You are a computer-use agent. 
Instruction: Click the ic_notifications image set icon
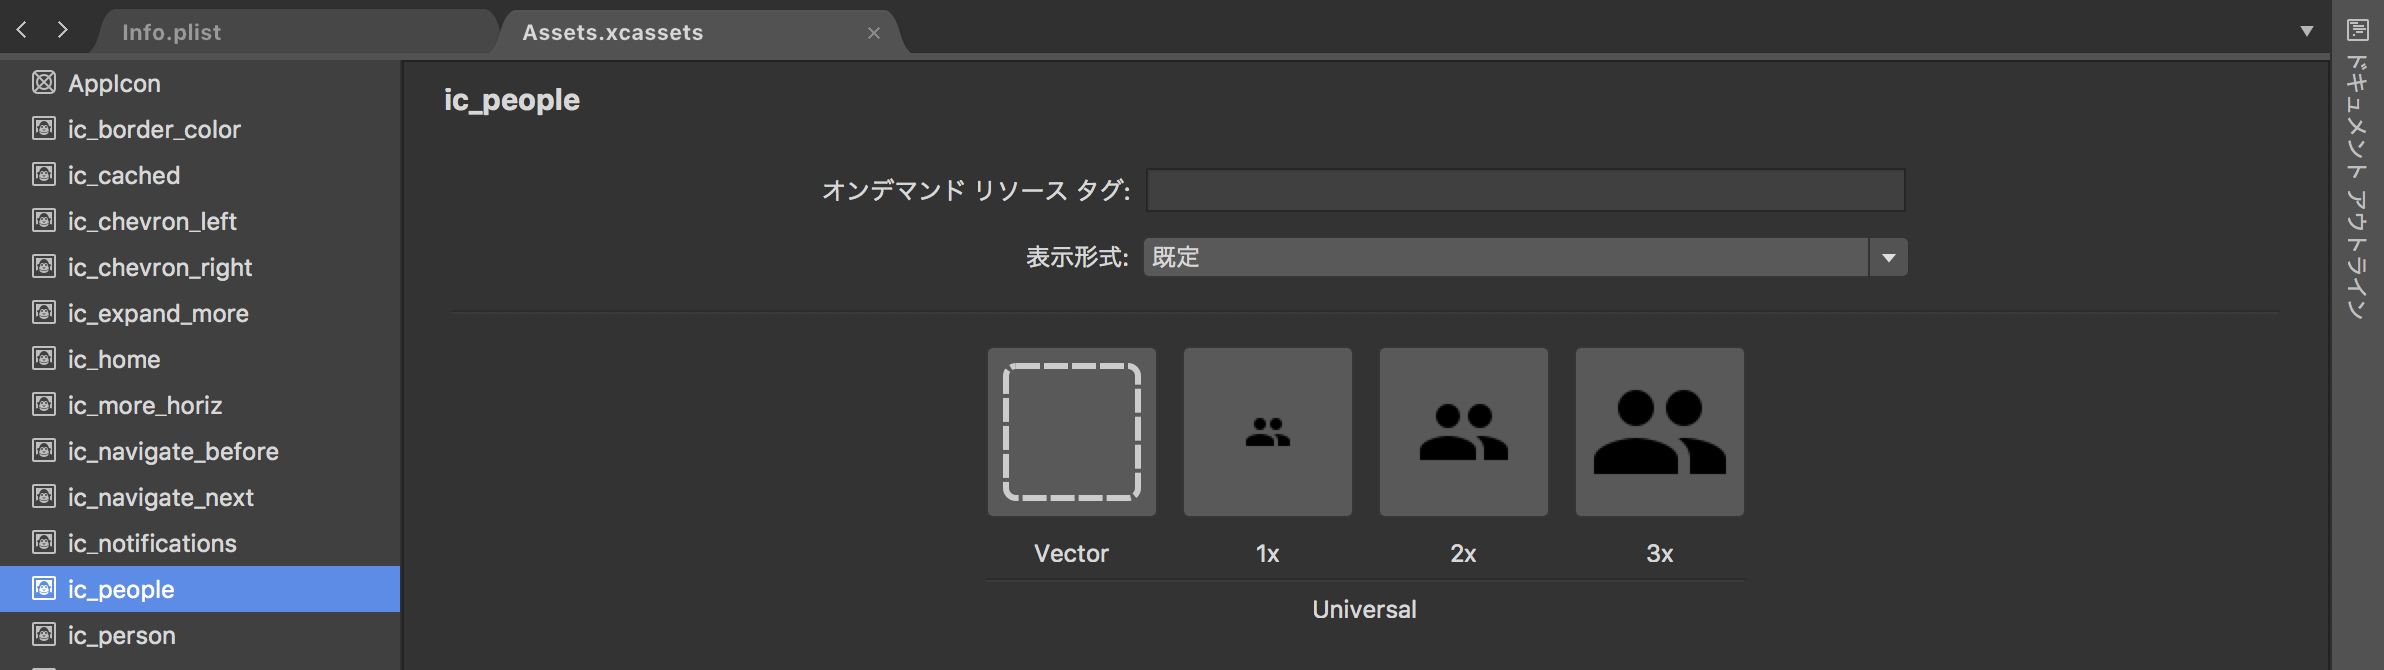coord(44,542)
